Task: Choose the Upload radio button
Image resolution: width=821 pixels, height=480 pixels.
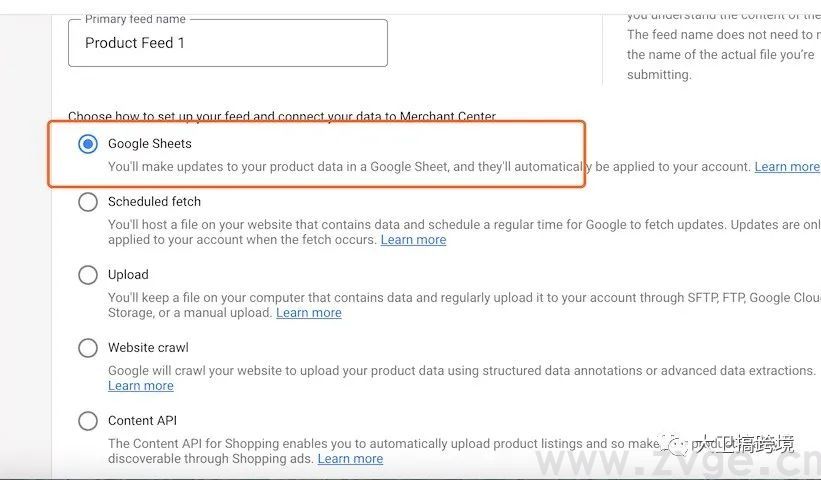Action: click(88, 275)
